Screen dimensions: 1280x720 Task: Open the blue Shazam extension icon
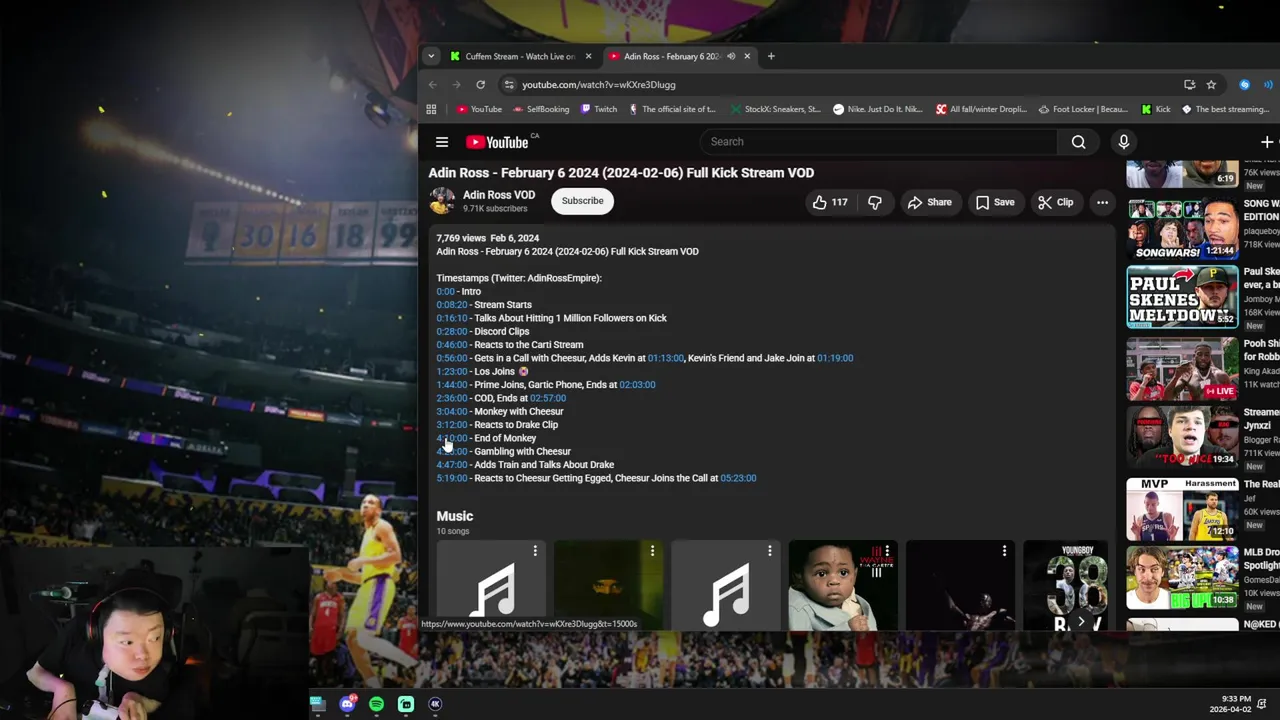click(1244, 85)
